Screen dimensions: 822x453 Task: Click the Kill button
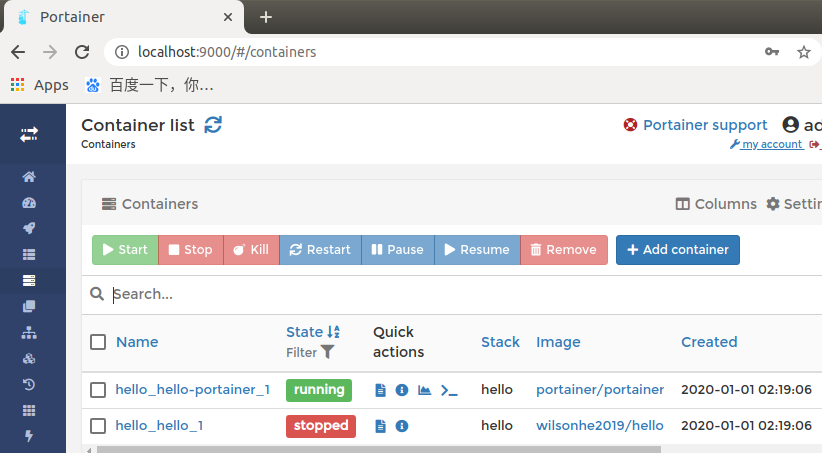[x=252, y=250]
